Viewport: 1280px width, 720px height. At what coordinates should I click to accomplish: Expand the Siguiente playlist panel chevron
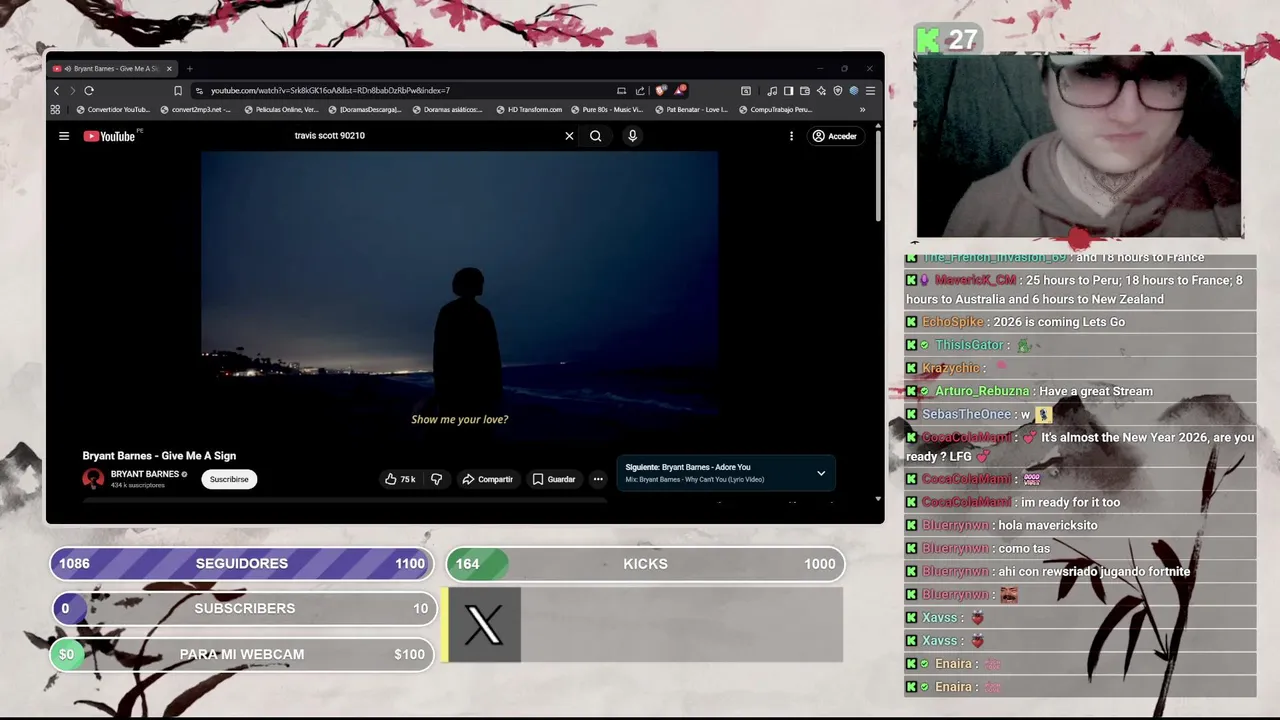pyautogui.click(x=821, y=473)
